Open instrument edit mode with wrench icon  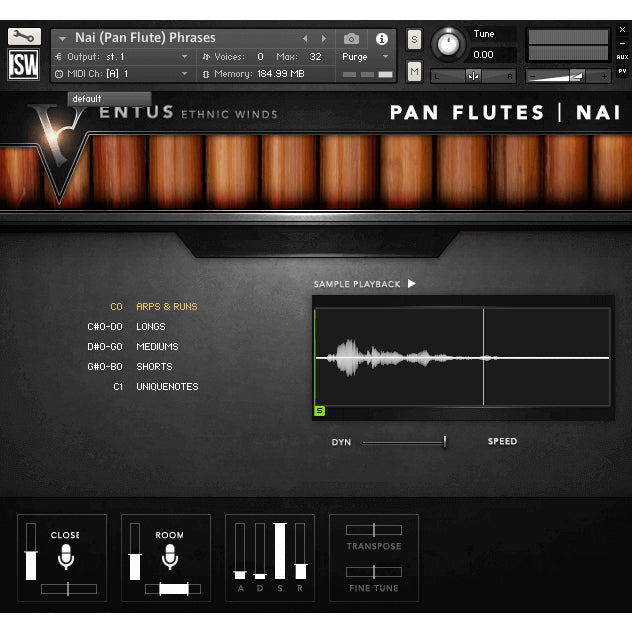point(24,37)
